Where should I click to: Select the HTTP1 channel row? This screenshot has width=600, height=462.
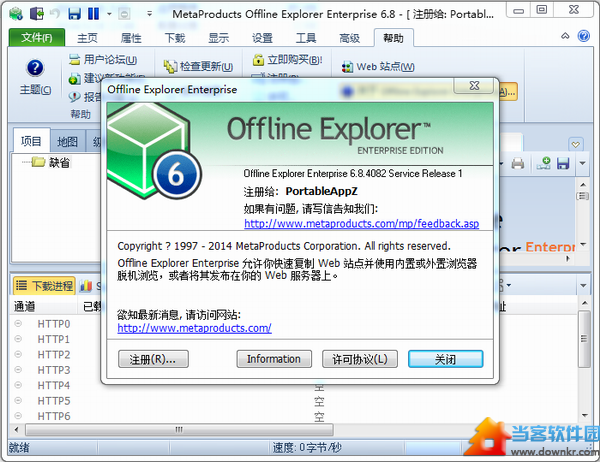[54, 339]
